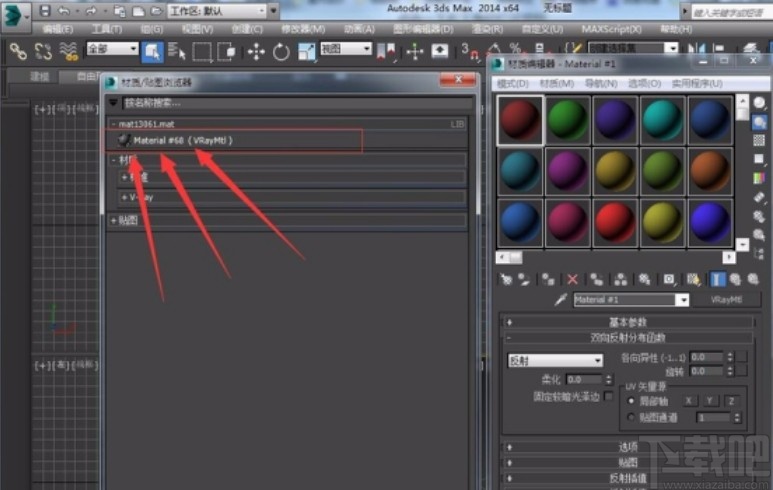The image size is (773, 490).
Task: Open the 模式(D) menu in Material Editor
Action: coord(513,83)
